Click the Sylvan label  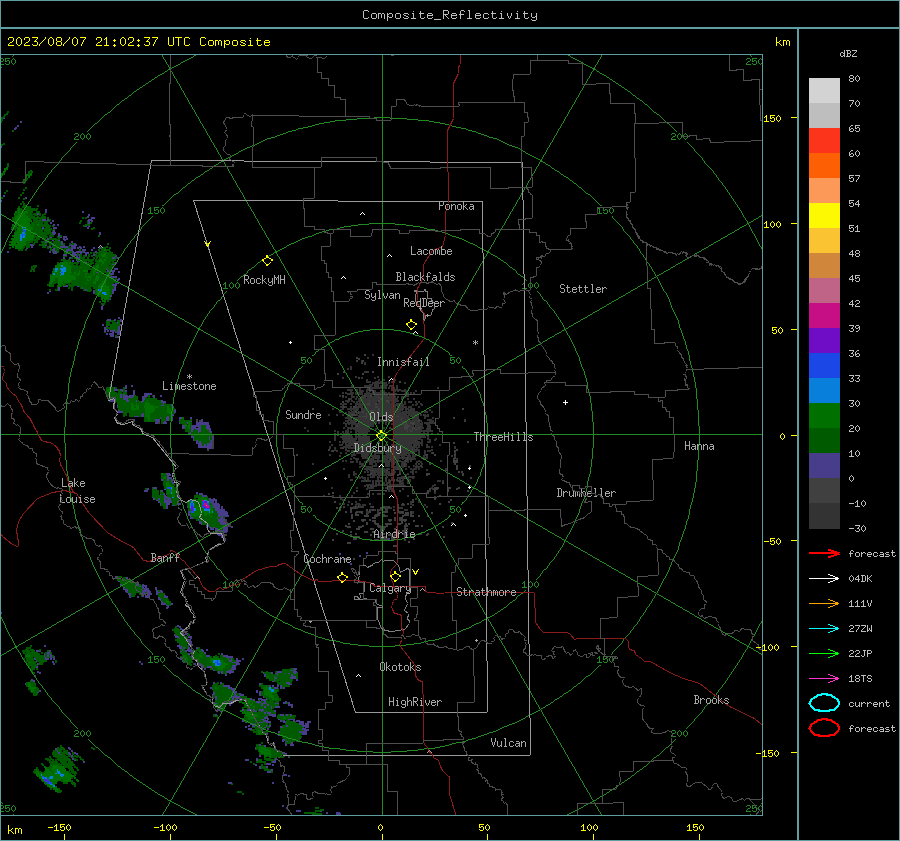click(382, 296)
